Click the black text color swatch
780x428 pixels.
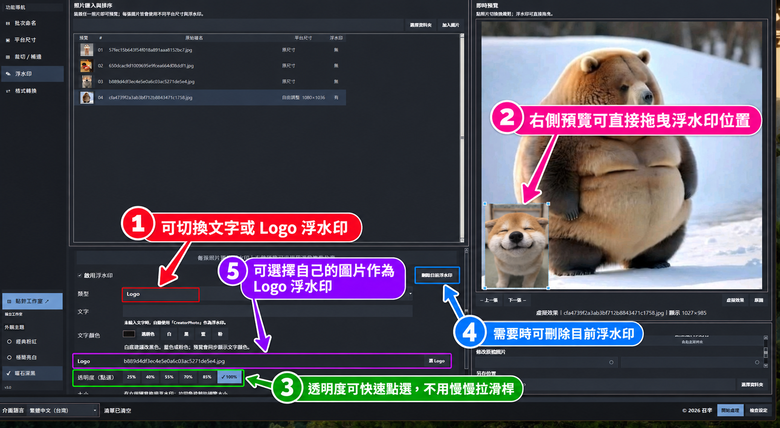129,334
